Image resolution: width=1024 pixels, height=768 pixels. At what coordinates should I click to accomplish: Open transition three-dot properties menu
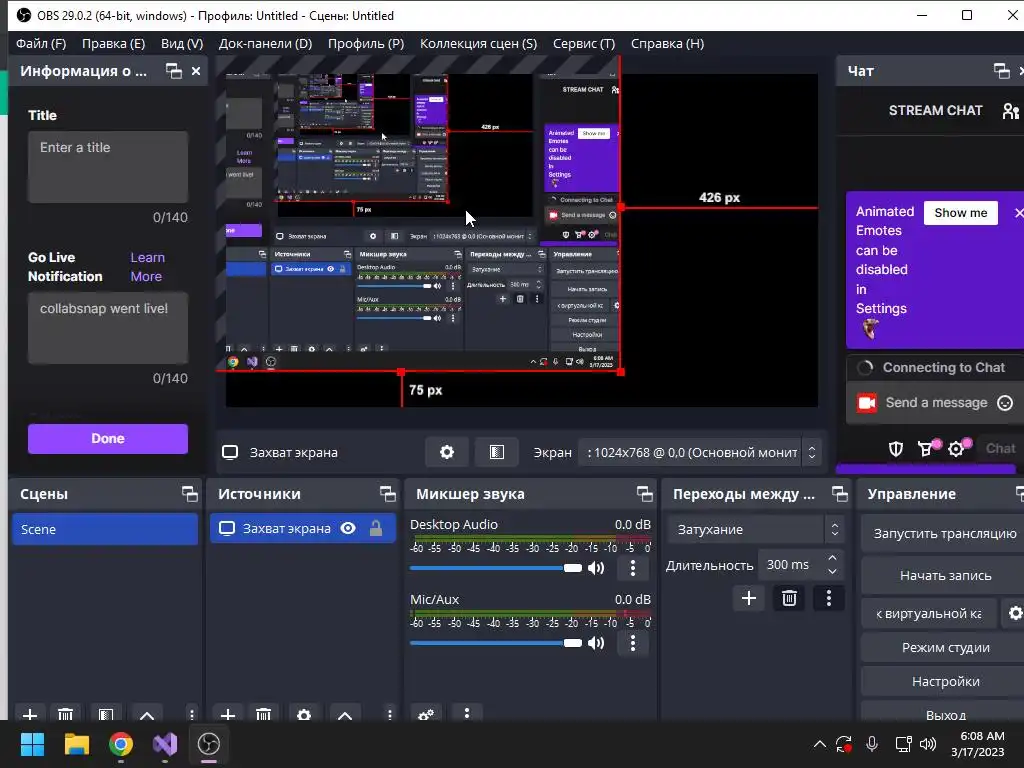(829, 598)
